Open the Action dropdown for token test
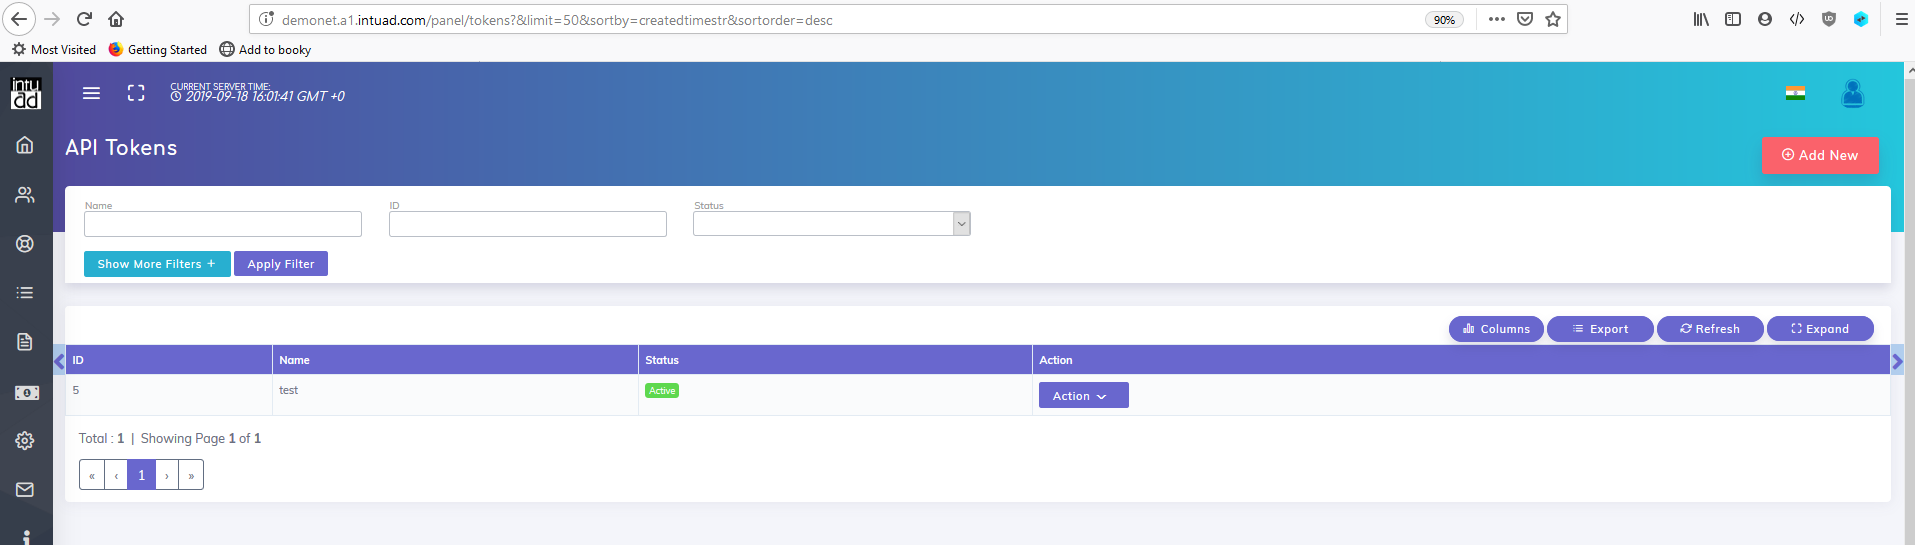Viewport: 1915px width, 545px height. tap(1083, 396)
